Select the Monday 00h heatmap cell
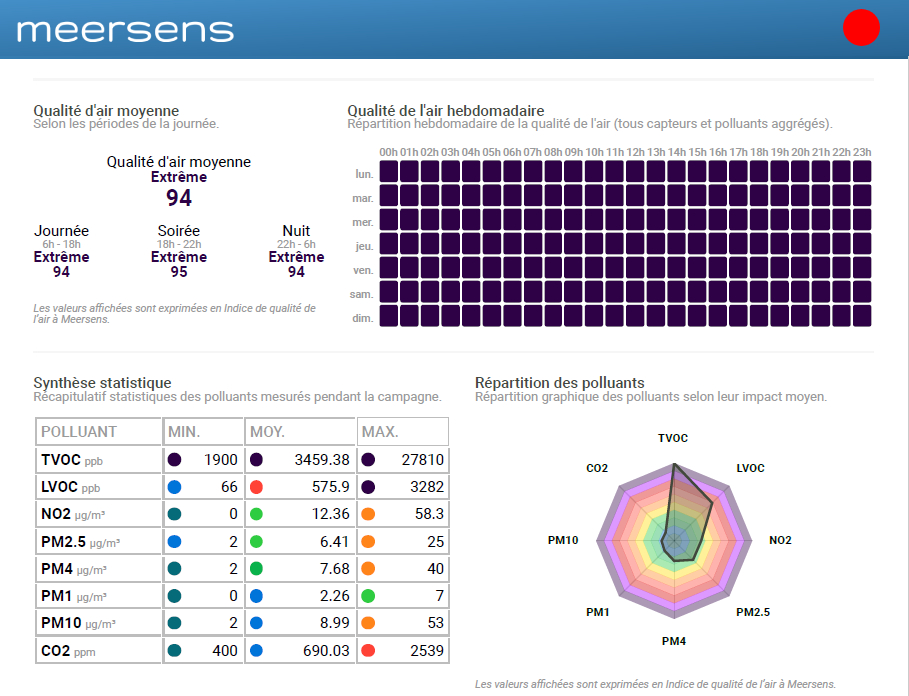The height and width of the screenshot is (696, 909). click(389, 172)
